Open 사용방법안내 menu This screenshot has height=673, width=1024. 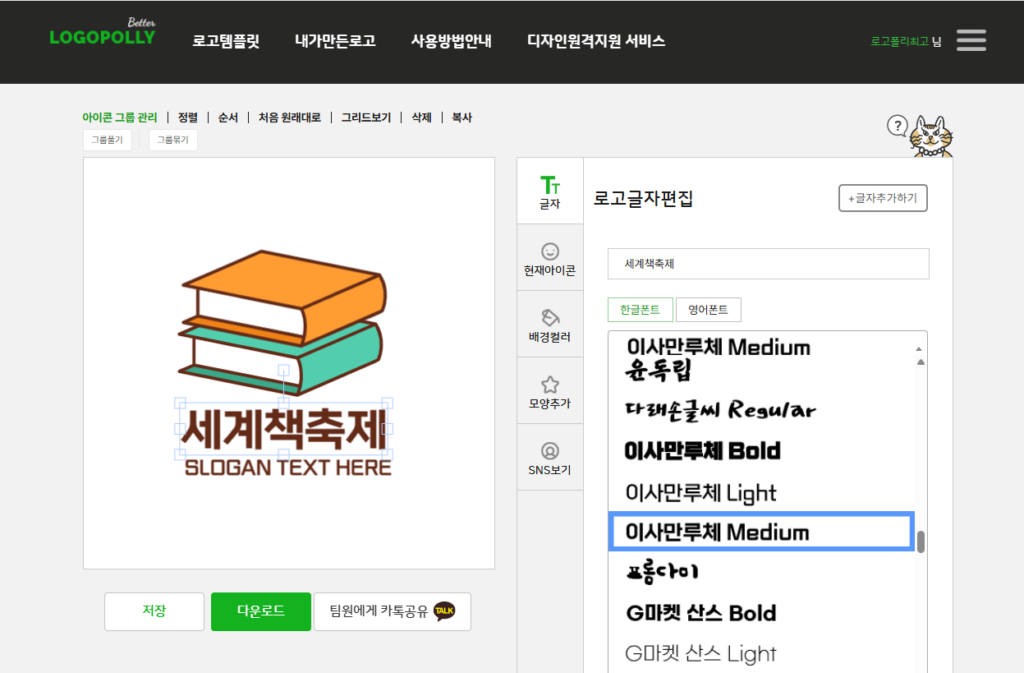[451, 41]
